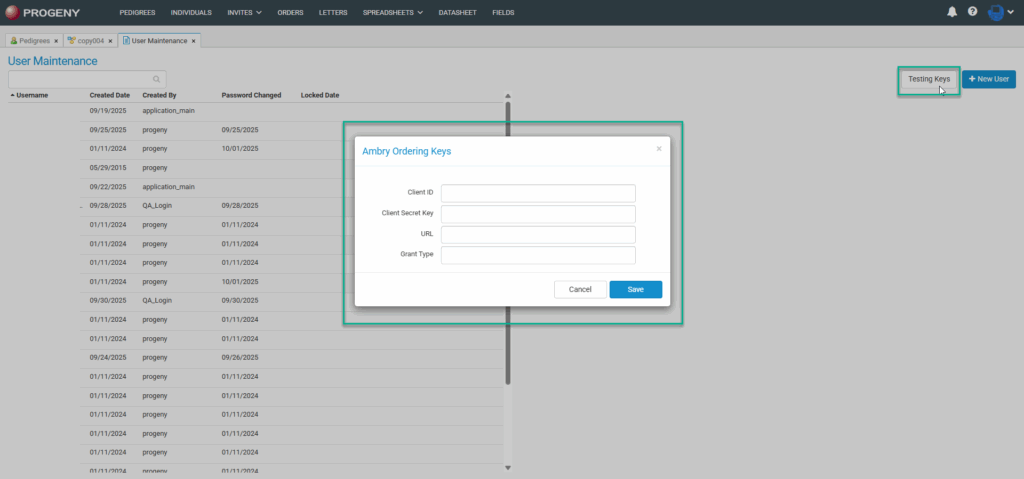Image resolution: width=1024 pixels, height=479 pixels.
Task: Click the search magnifier icon
Action: click(157, 78)
